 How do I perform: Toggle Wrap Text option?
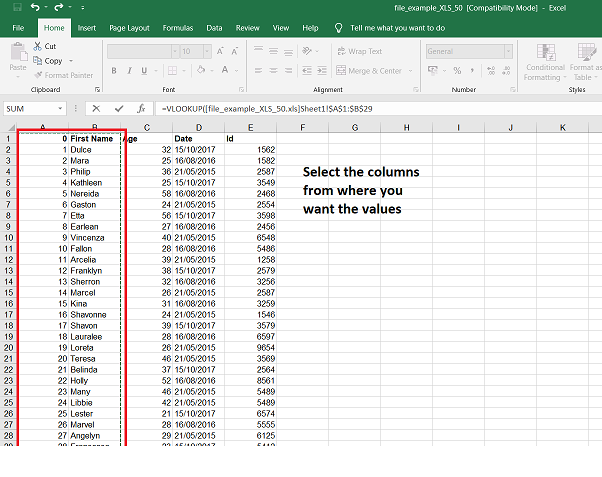coord(359,51)
